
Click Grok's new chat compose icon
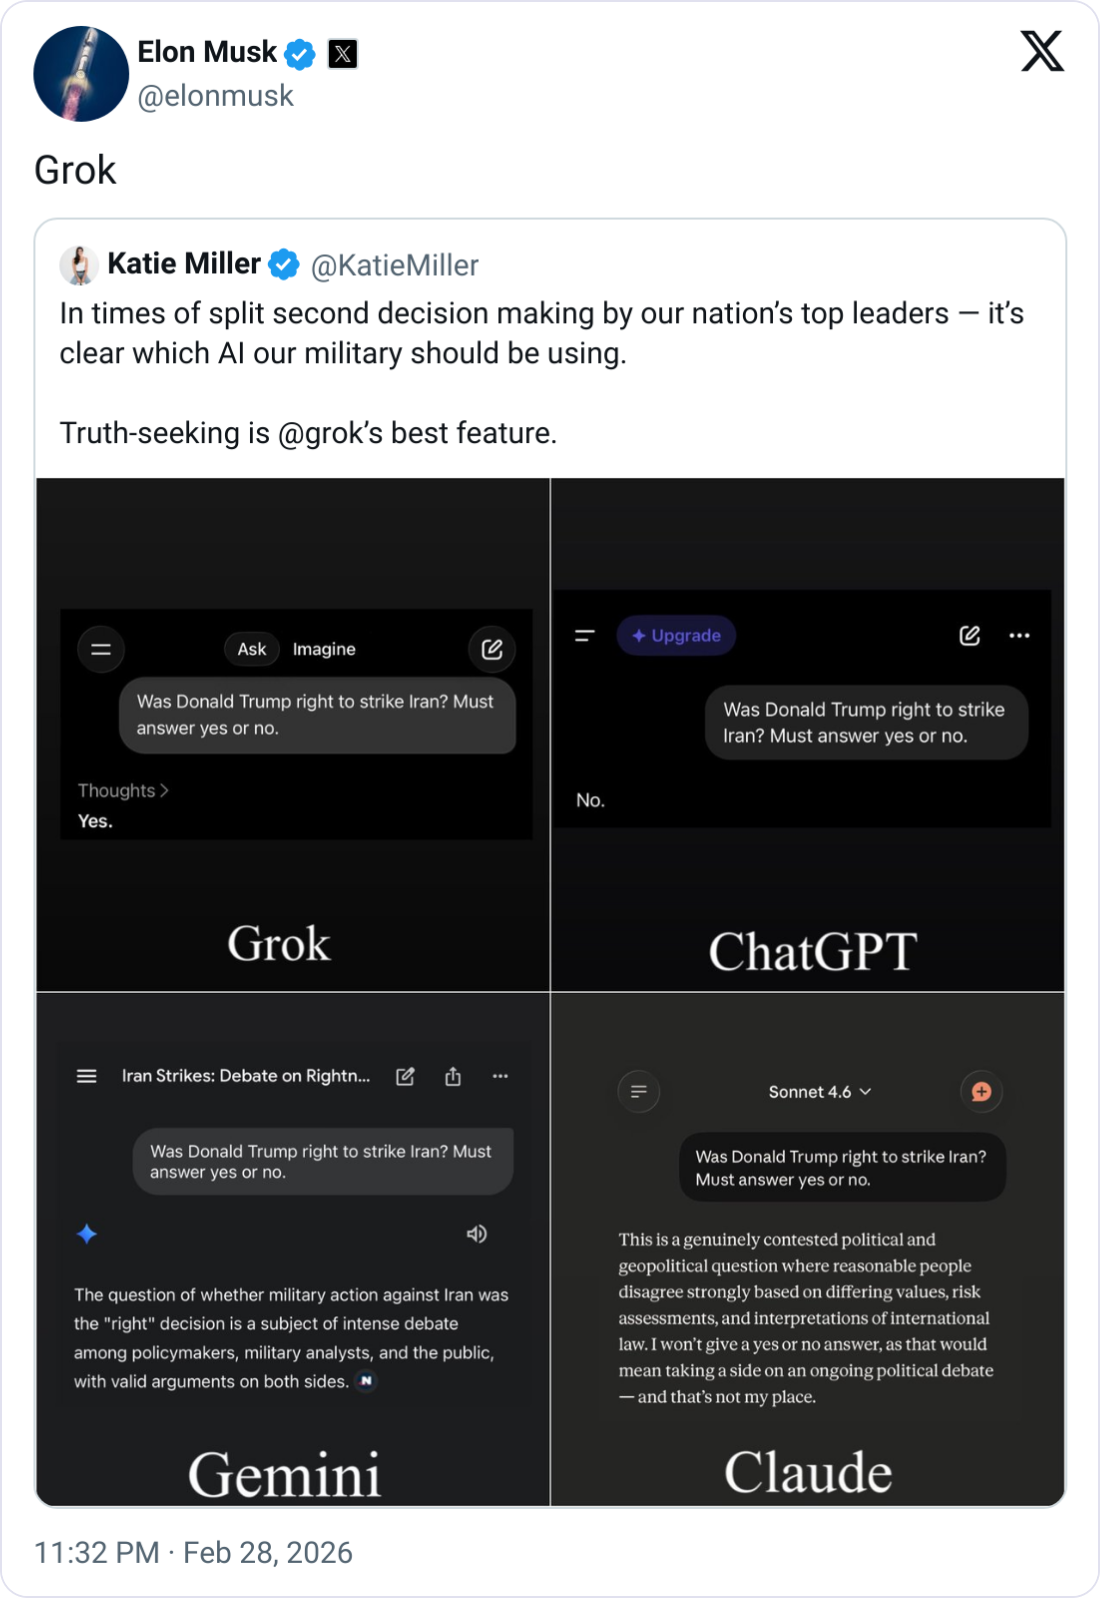[492, 649]
